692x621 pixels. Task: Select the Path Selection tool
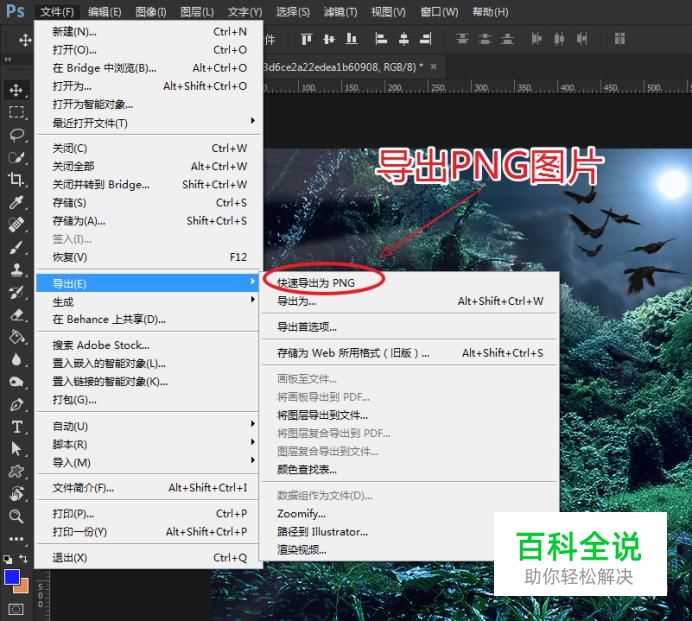16,449
